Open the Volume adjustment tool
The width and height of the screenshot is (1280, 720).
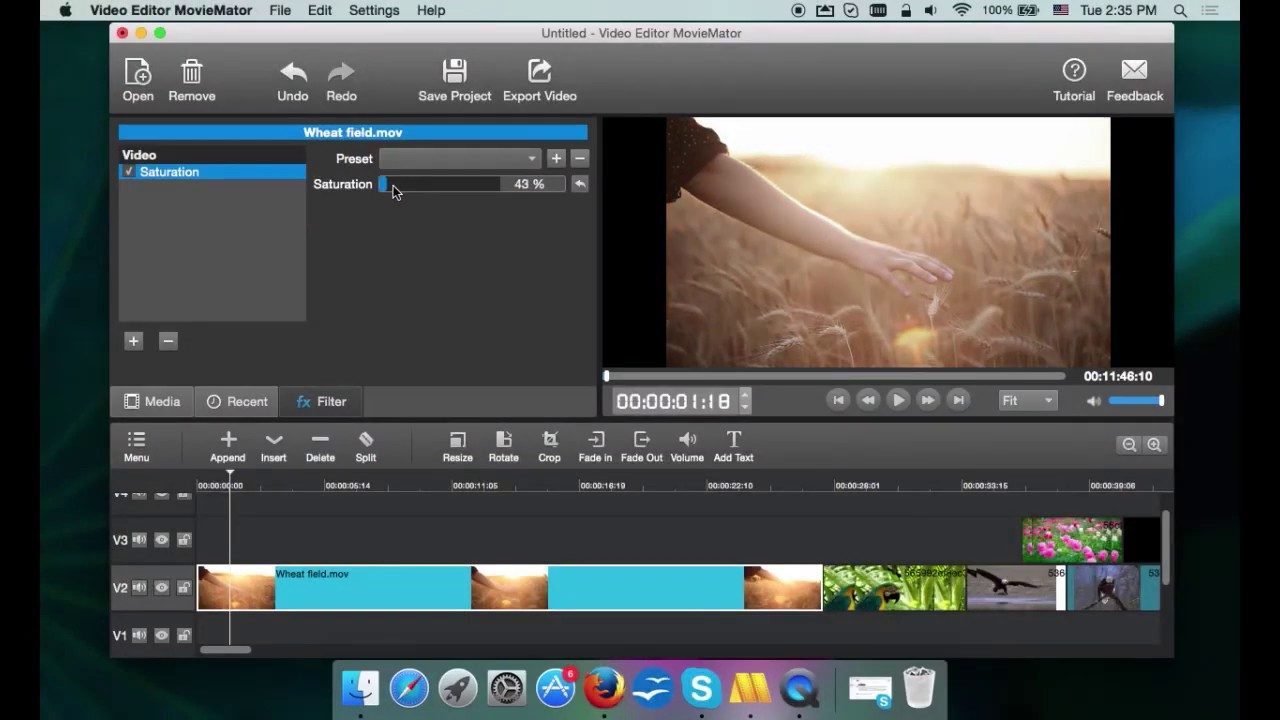pyautogui.click(x=687, y=445)
